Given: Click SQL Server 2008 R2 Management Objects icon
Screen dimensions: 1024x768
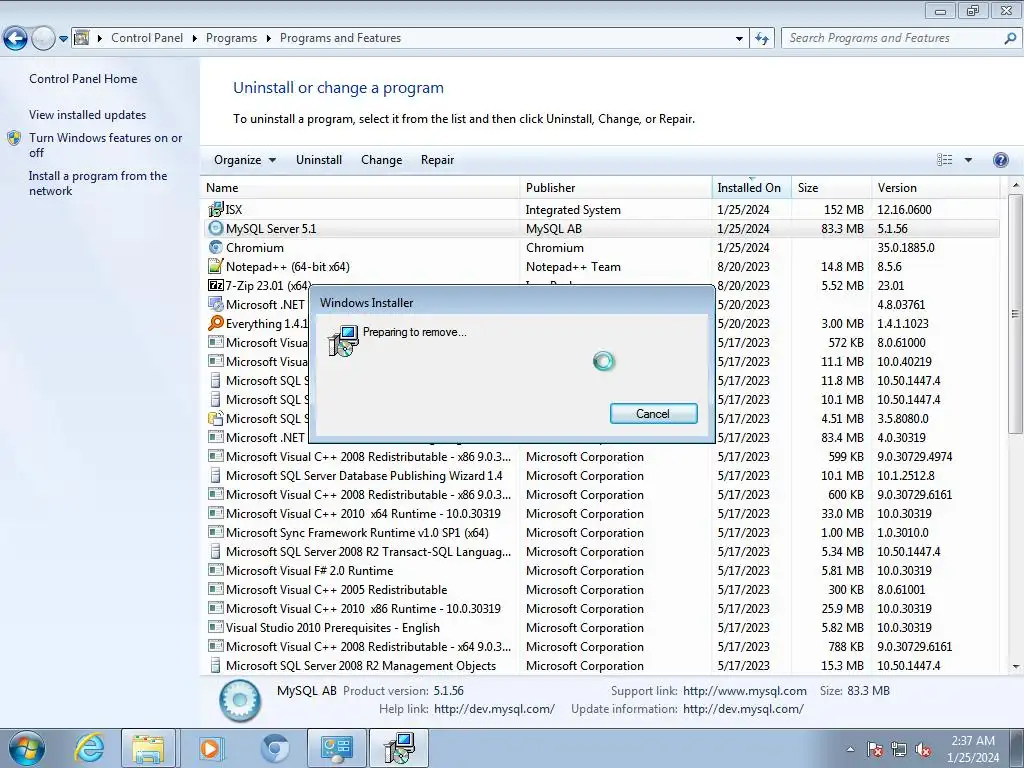Looking at the screenshot, I should tap(216, 665).
